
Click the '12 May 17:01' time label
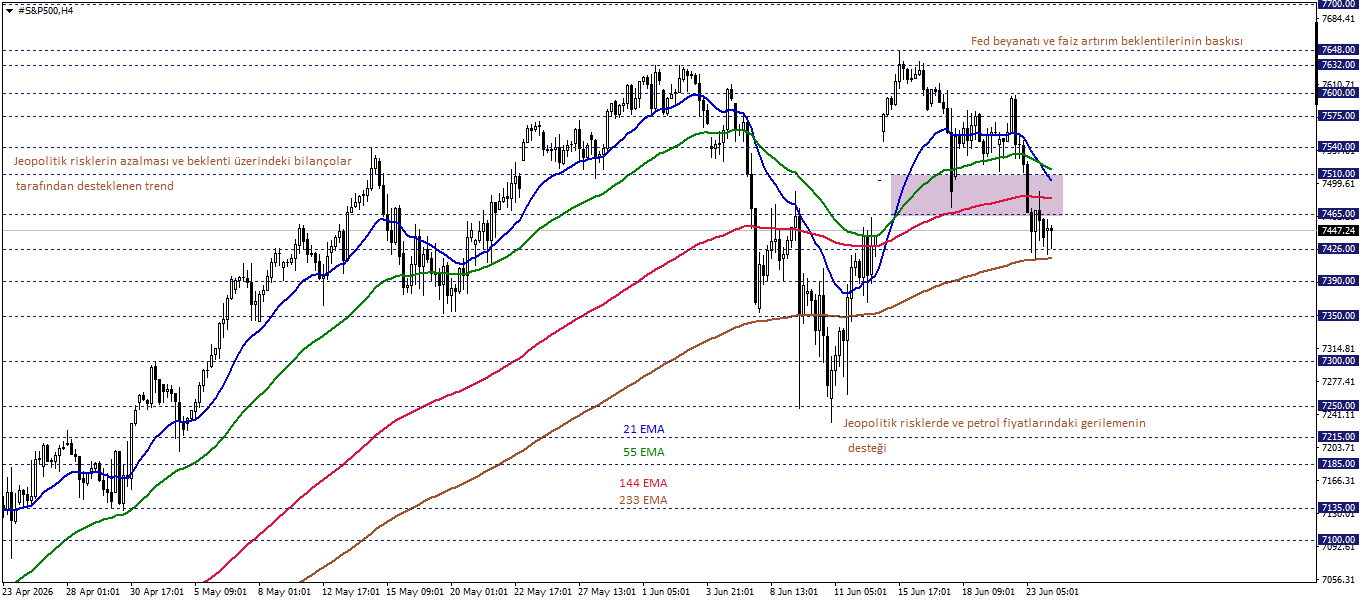[x=349, y=592]
